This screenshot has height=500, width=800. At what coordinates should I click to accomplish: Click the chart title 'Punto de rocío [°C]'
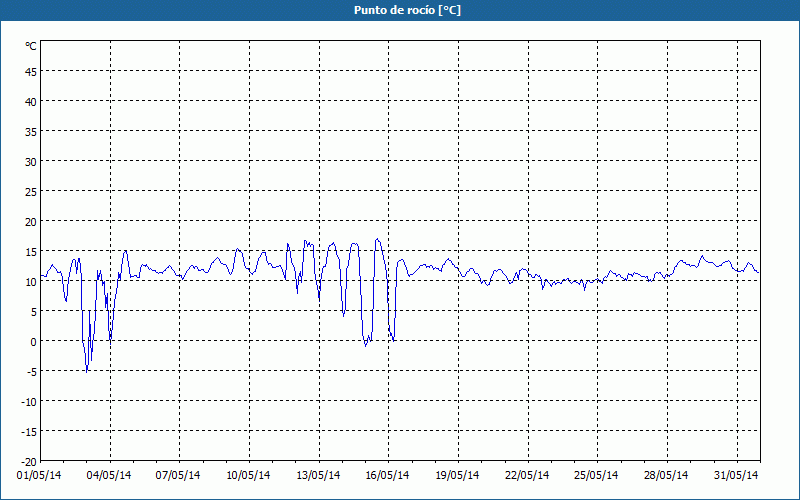coord(407,10)
